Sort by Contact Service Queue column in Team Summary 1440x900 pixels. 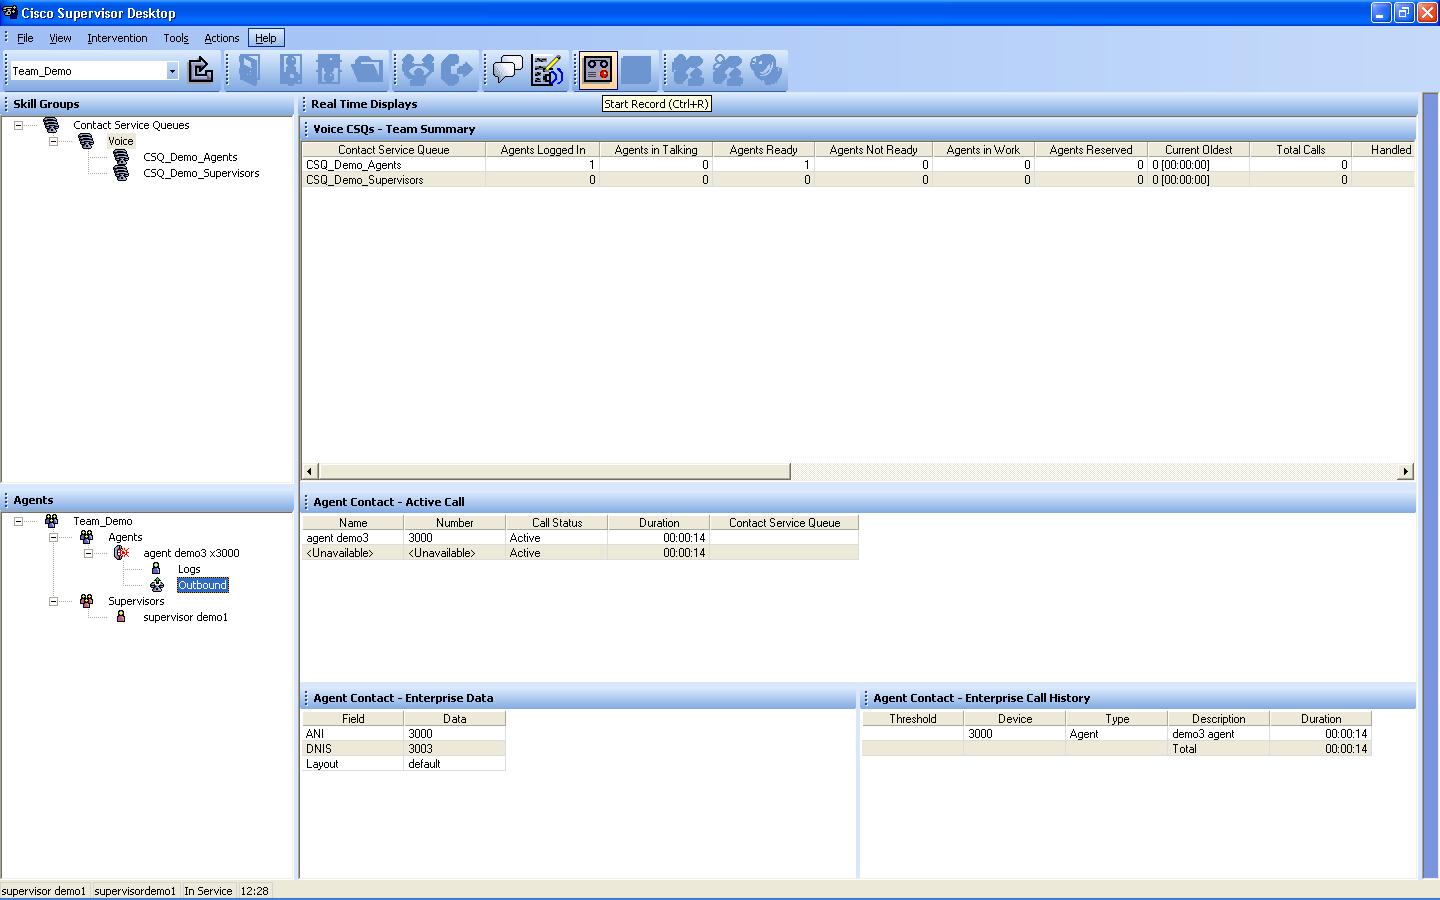click(394, 150)
